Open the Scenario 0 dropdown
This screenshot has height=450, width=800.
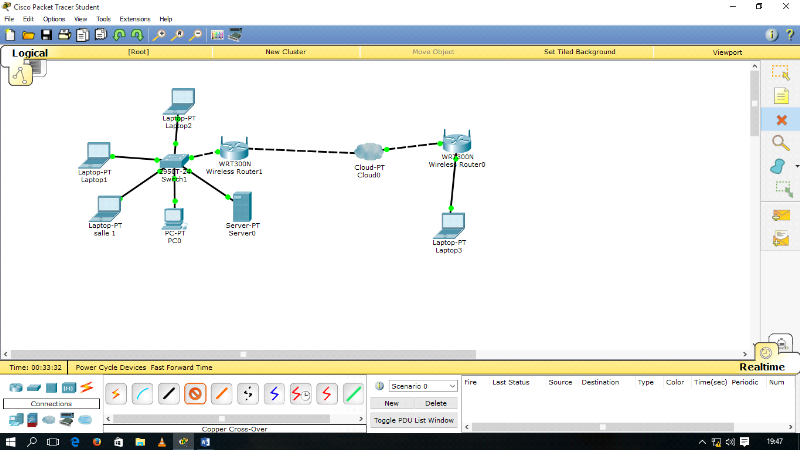(x=423, y=386)
